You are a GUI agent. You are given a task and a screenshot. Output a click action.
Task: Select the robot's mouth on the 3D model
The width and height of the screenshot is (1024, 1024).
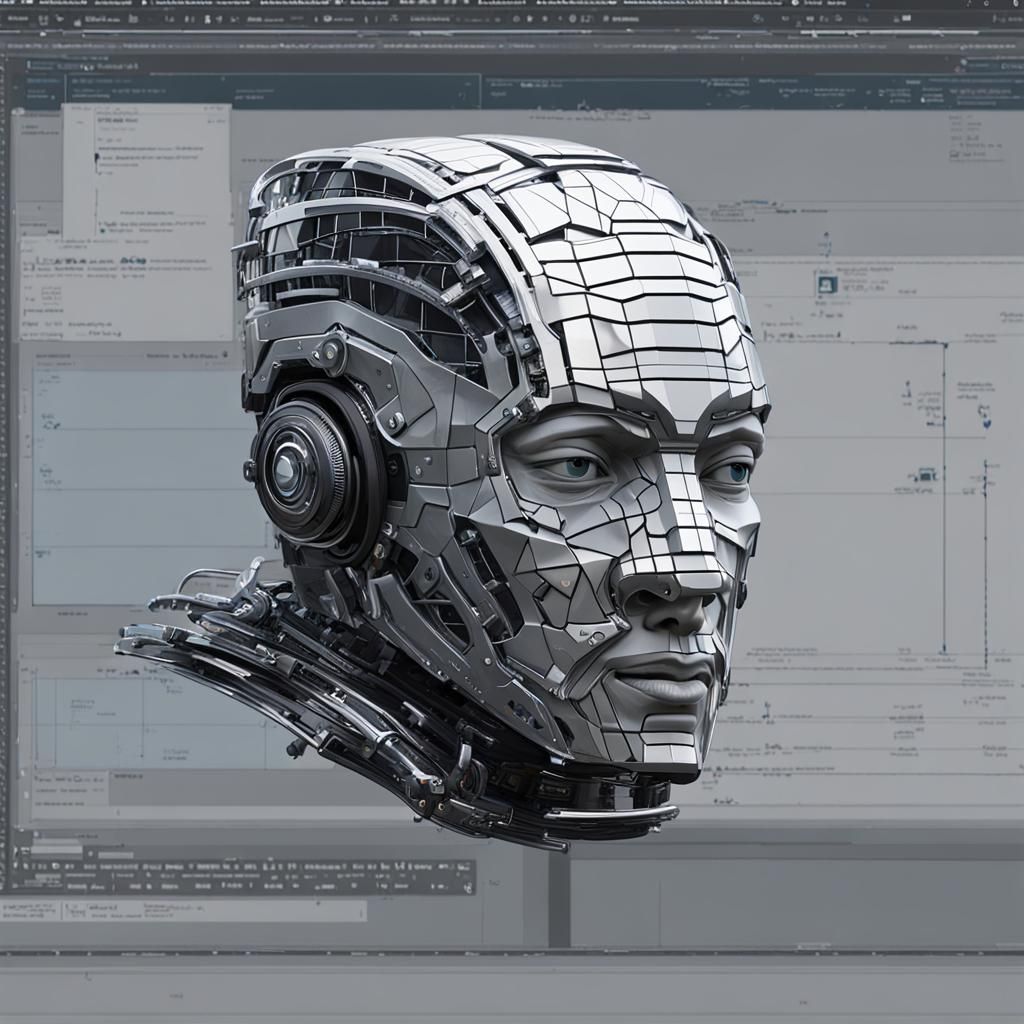pyautogui.click(x=665, y=686)
